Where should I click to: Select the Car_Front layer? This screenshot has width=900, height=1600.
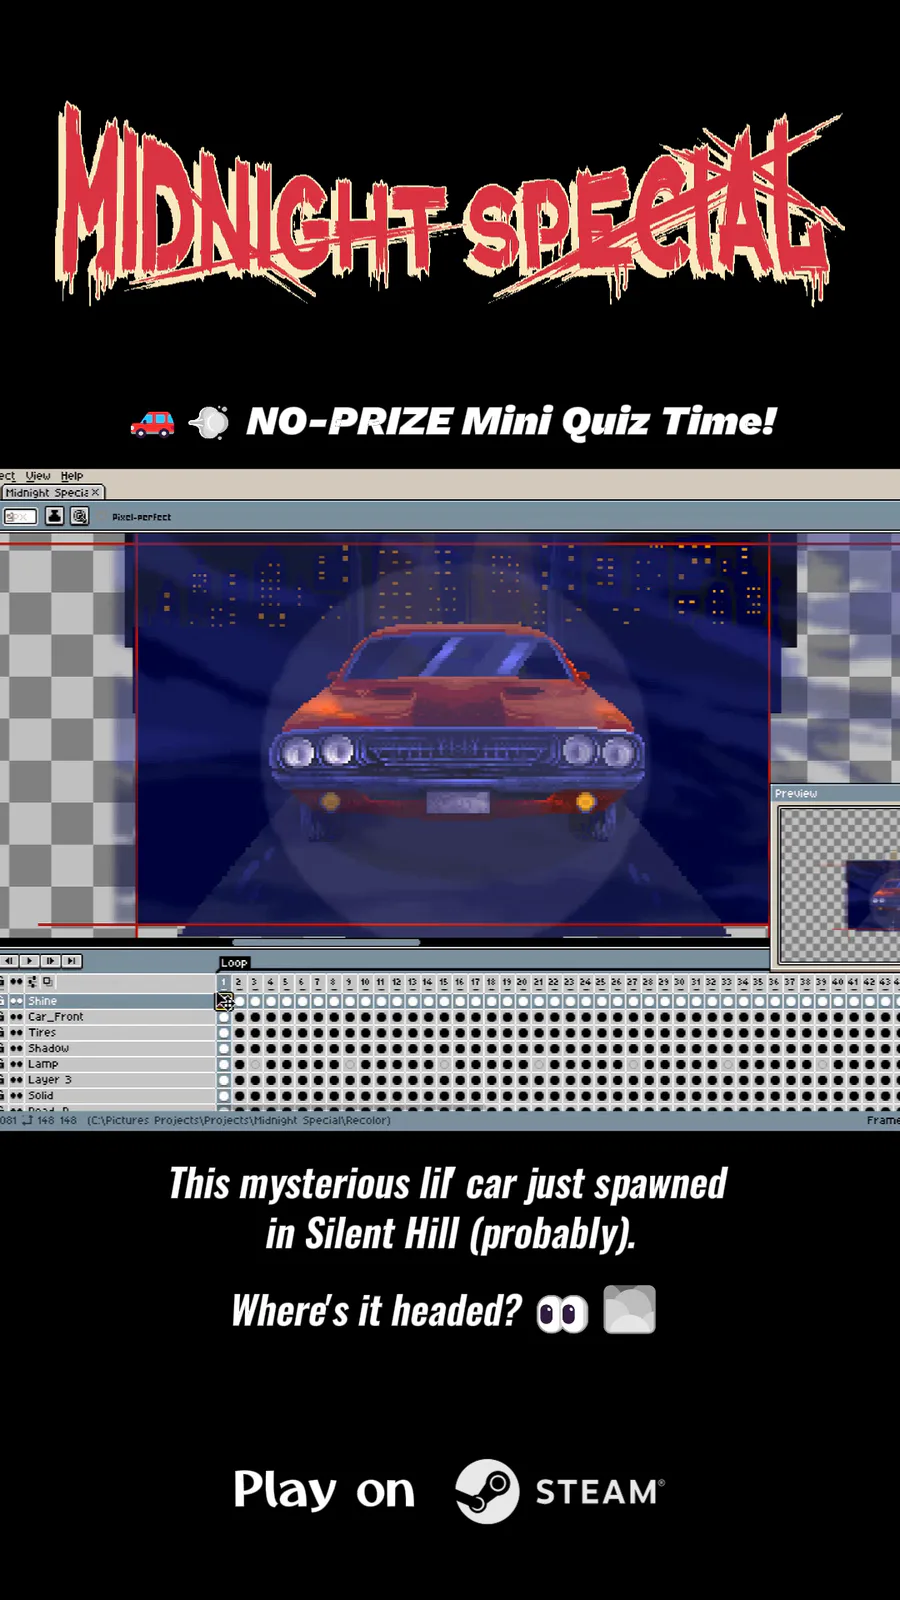(120, 1017)
